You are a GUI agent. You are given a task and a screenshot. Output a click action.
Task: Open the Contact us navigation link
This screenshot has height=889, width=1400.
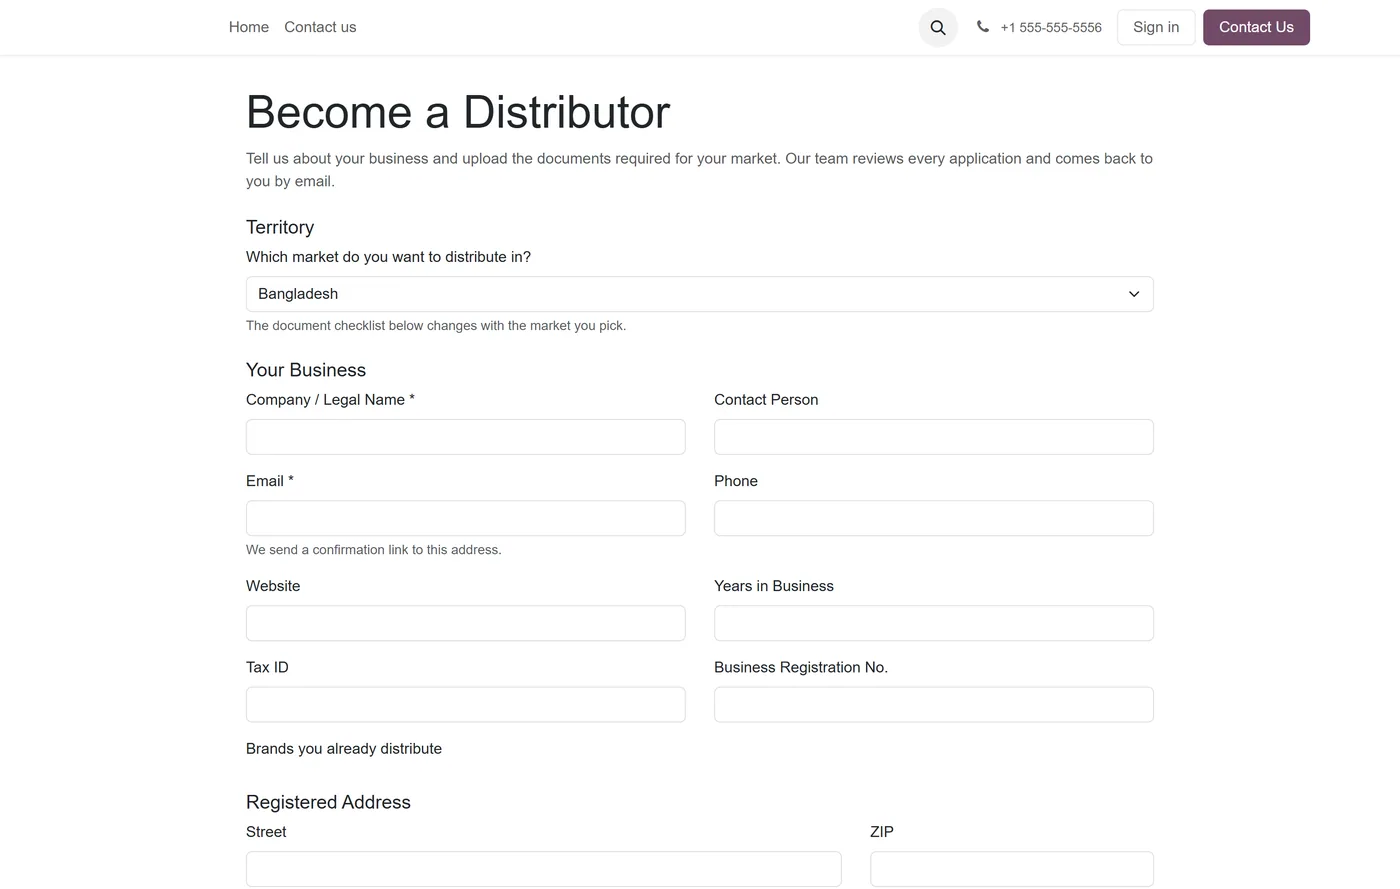click(320, 27)
